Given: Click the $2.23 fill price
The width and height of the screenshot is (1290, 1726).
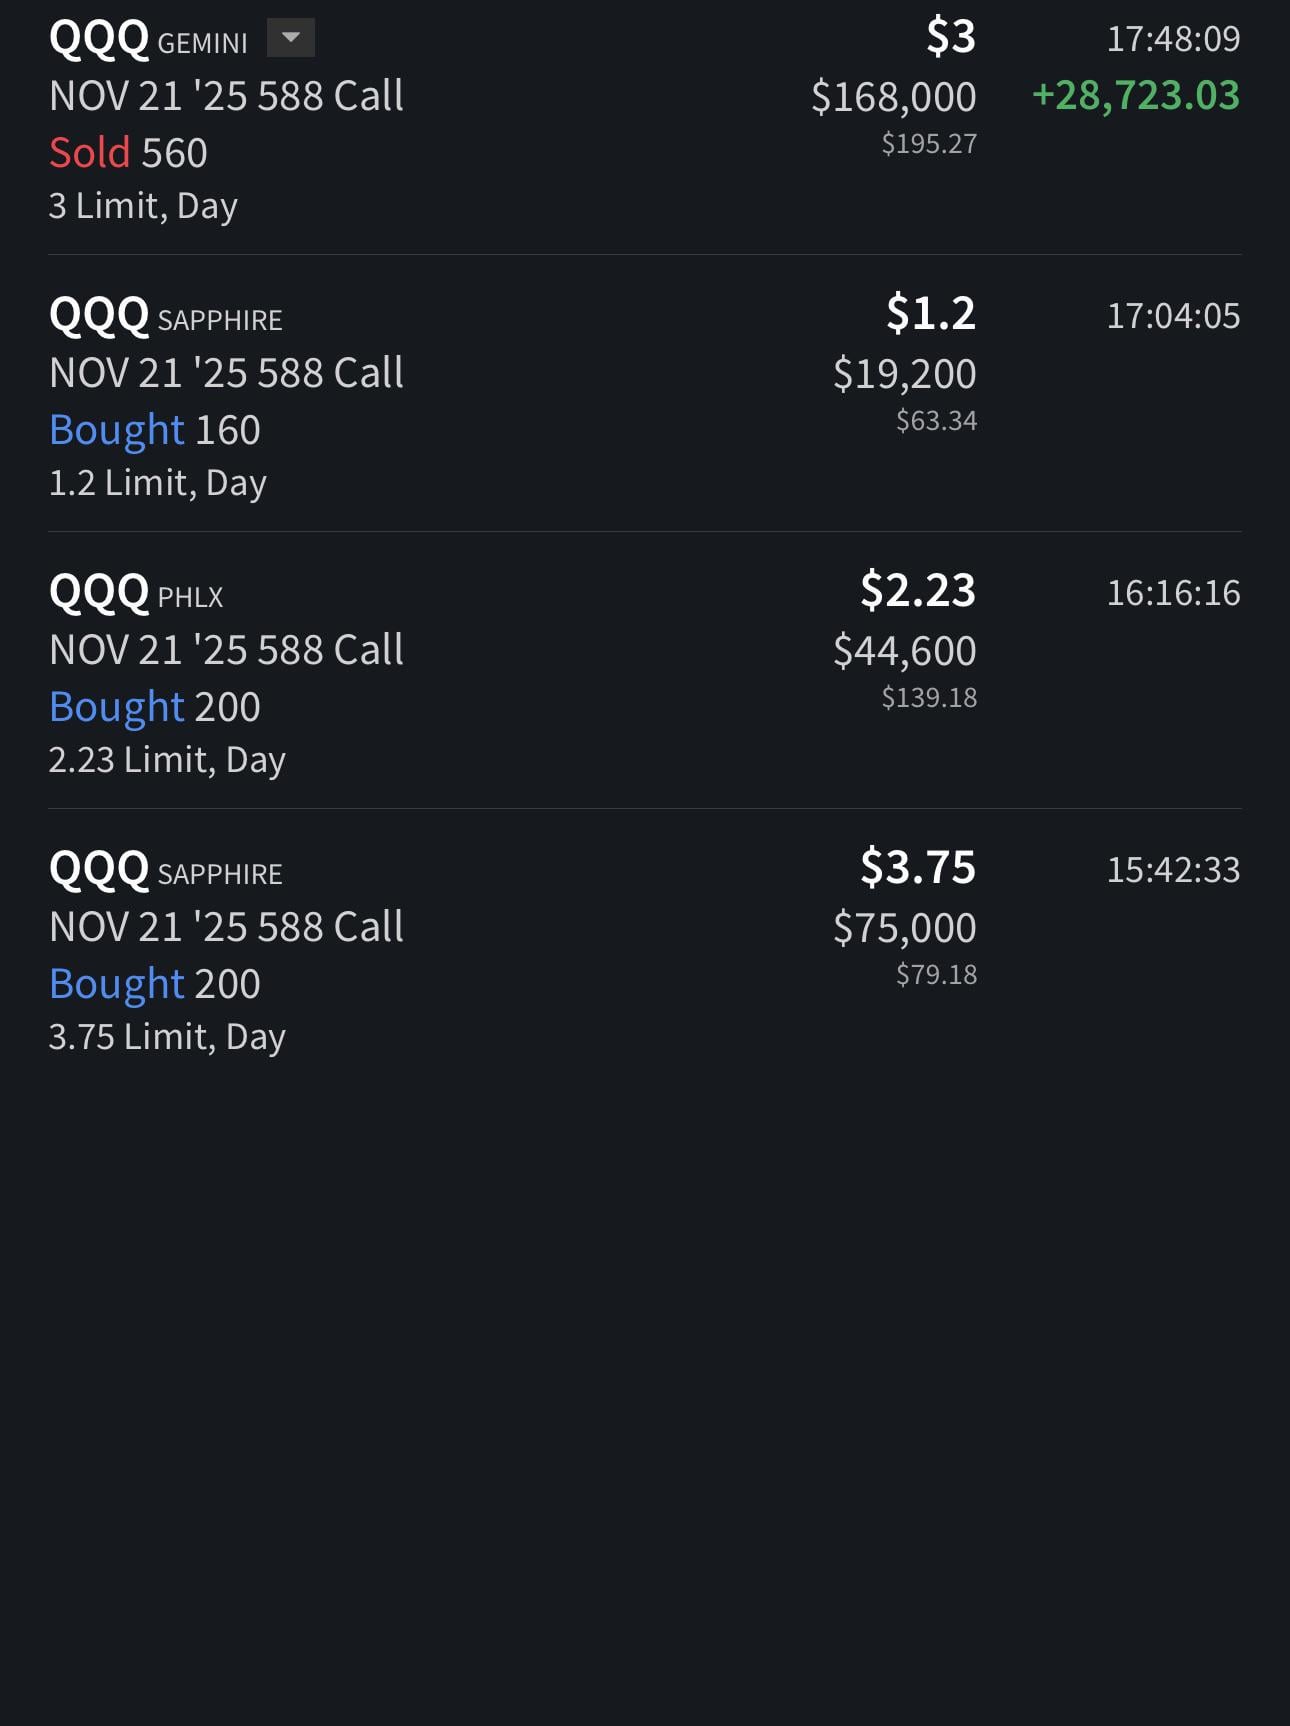Looking at the screenshot, I should click(x=917, y=590).
